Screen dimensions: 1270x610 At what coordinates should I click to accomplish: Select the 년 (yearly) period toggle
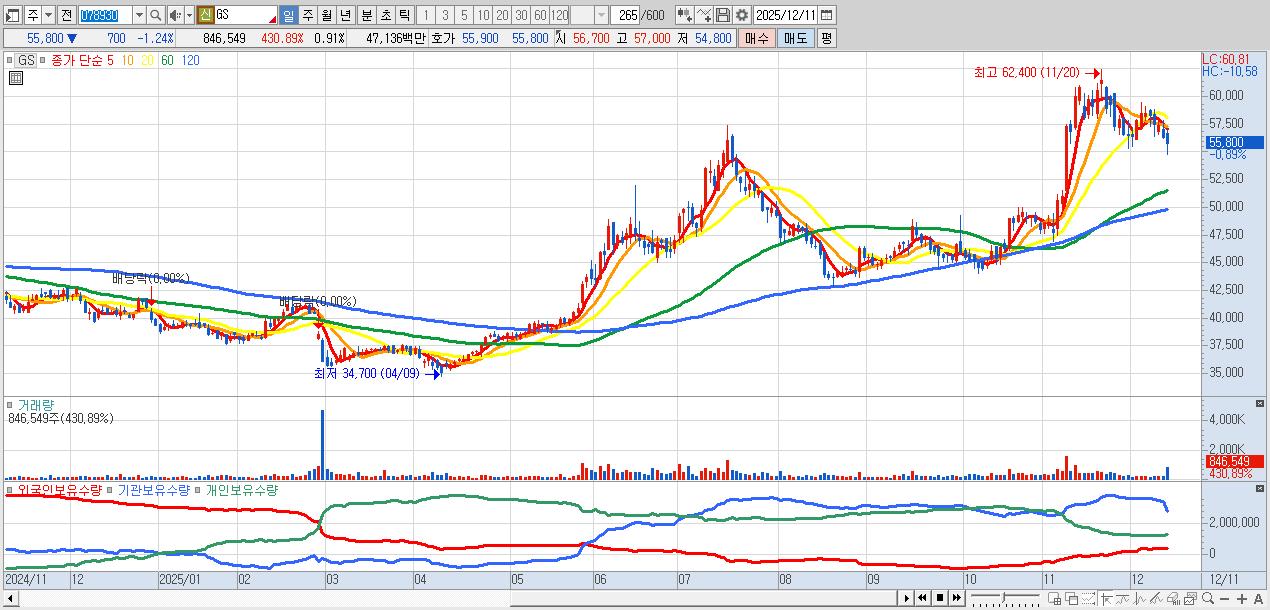[345, 15]
